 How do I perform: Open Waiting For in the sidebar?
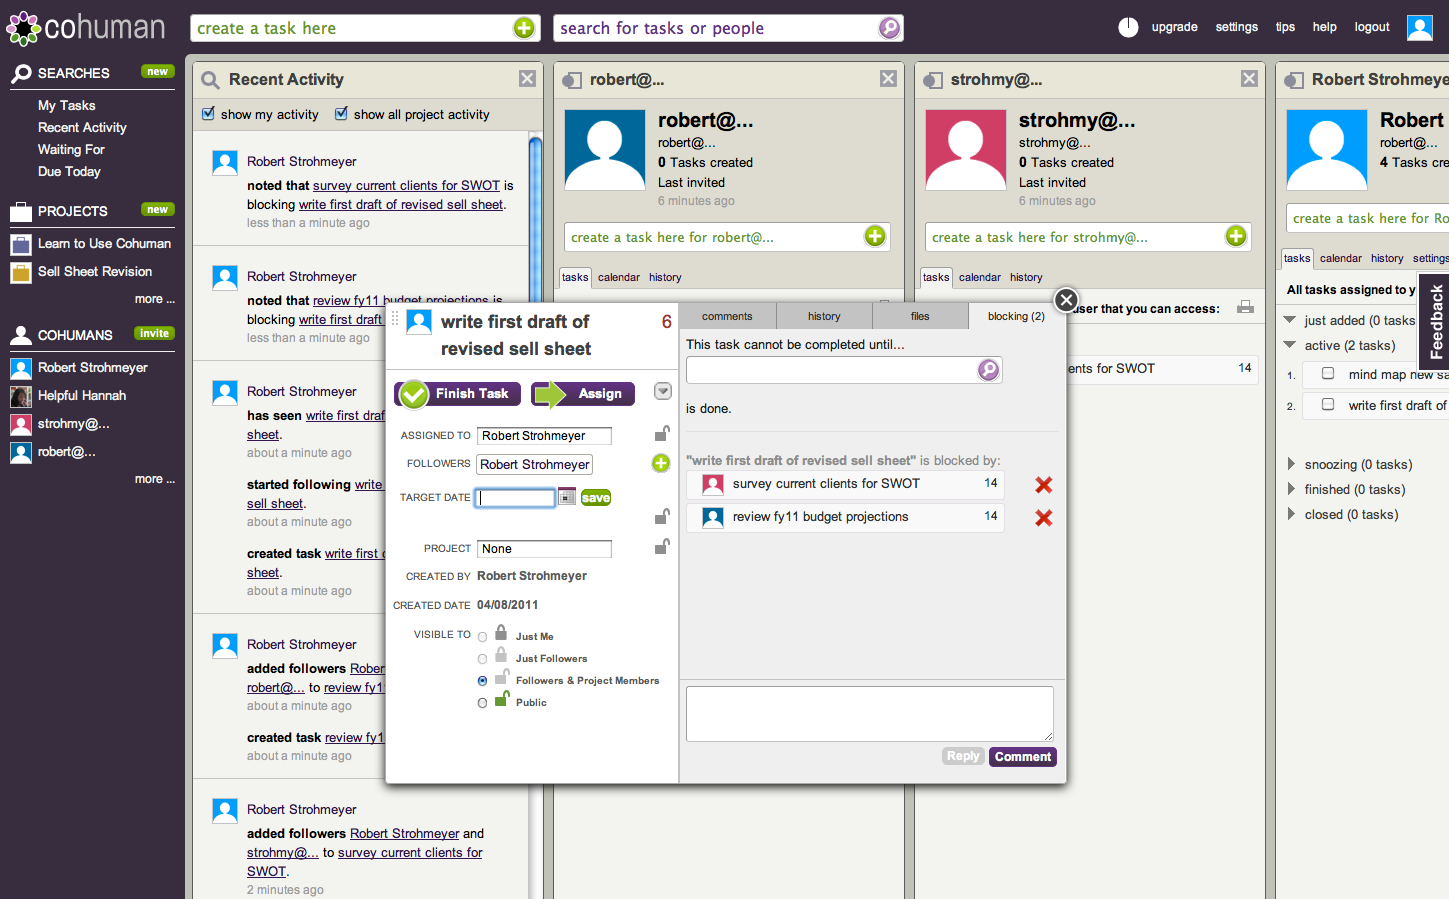pos(71,149)
